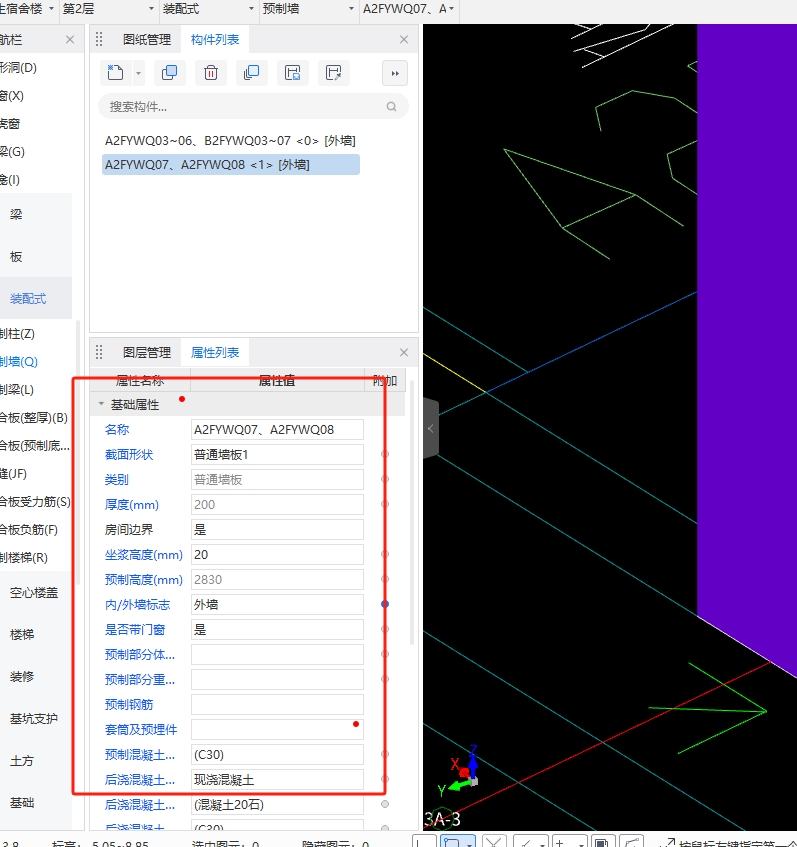Select 基坑支护 in the navigation sidebar

[x=34, y=719]
